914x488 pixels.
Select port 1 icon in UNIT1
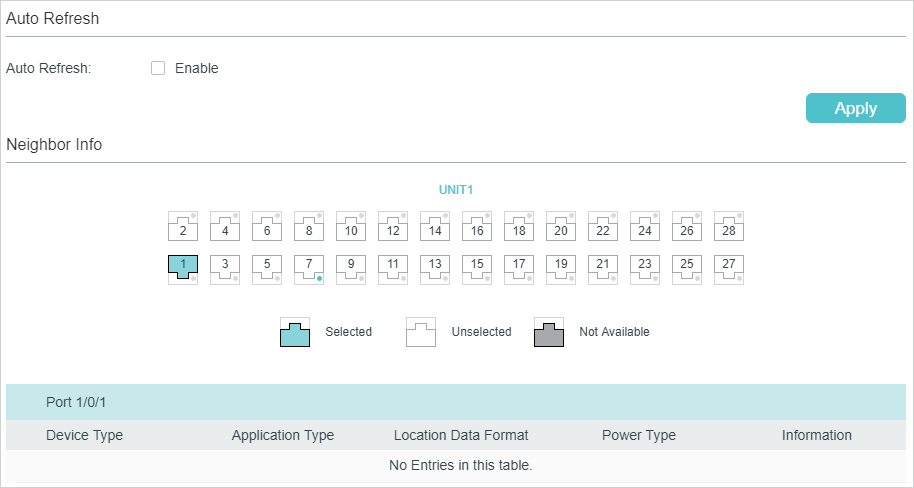(x=183, y=269)
